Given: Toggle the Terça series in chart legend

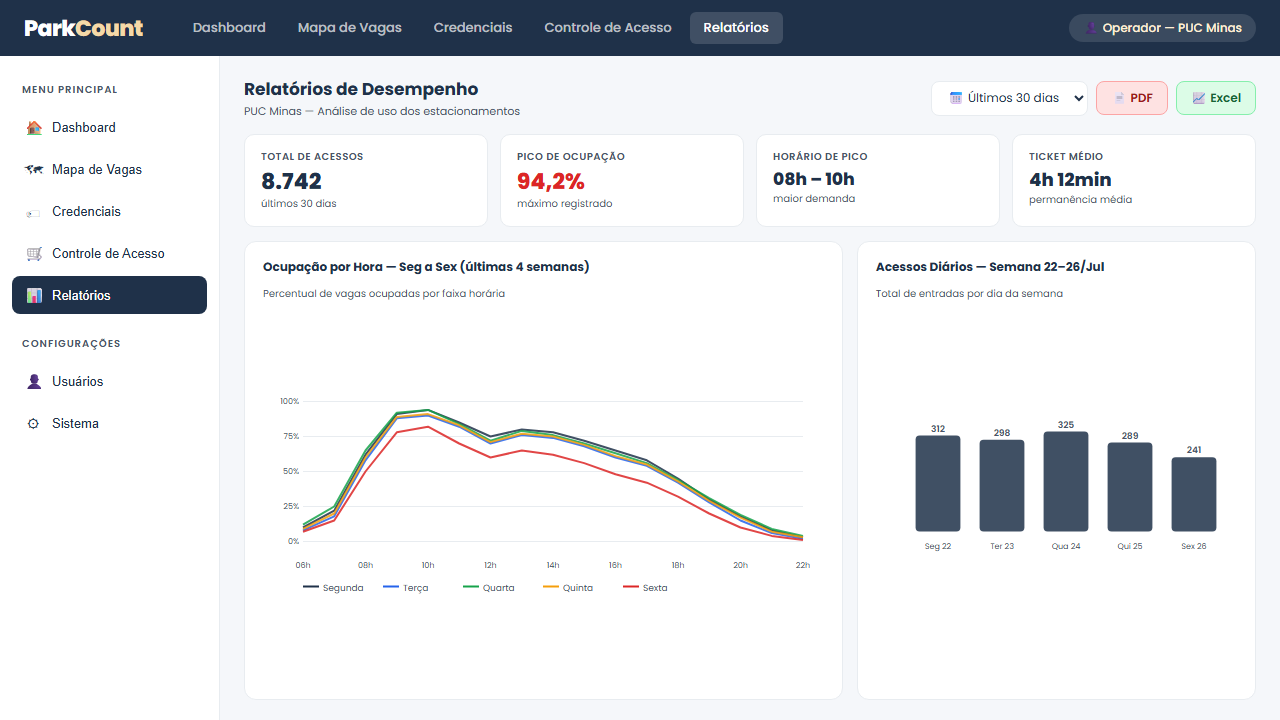Looking at the screenshot, I should click(406, 588).
